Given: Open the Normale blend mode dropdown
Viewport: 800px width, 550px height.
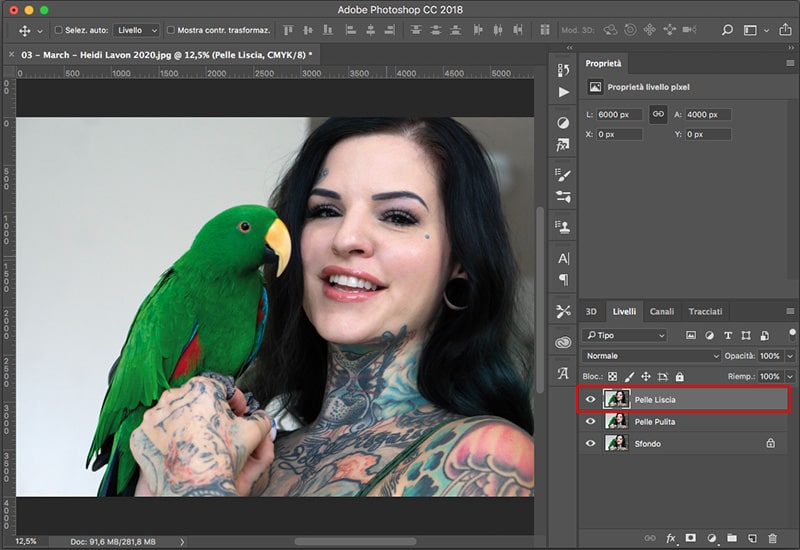Looking at the screenshot, I should [651, 356].
